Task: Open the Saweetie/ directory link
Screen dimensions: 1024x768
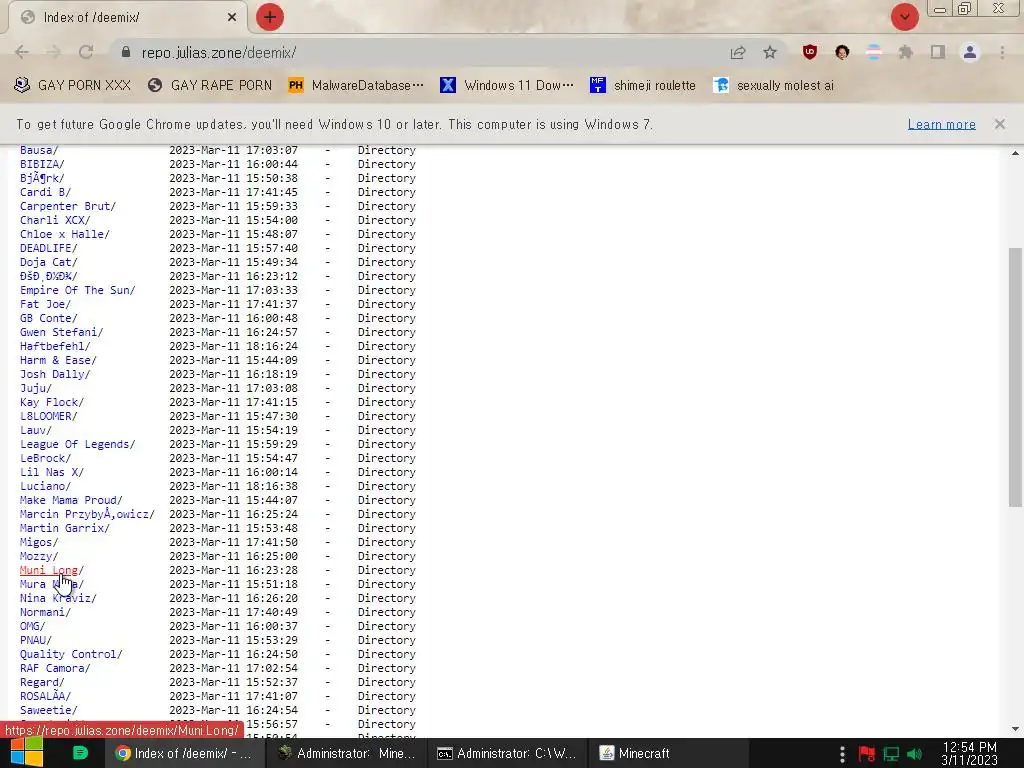Action: [x=48, y=711]
